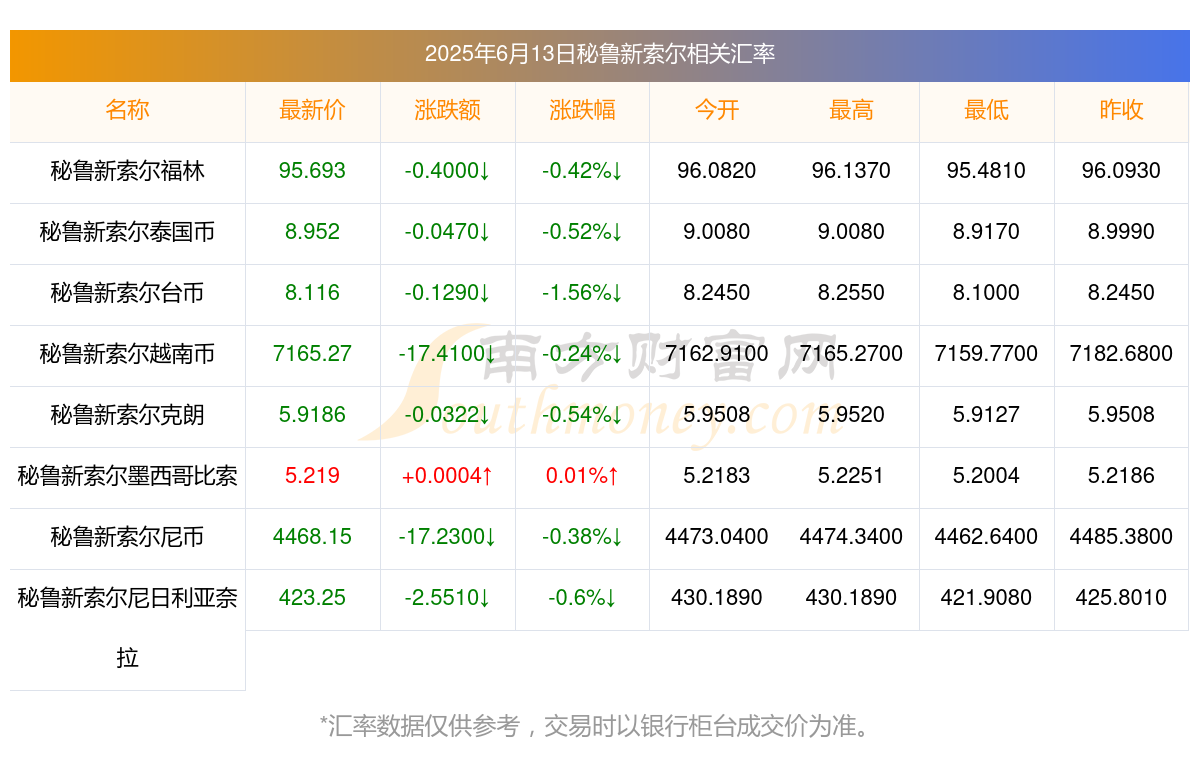This screenshot has width=1200, height=757.
Task: Click the 昨收 column header
Action: point(1121,110)
